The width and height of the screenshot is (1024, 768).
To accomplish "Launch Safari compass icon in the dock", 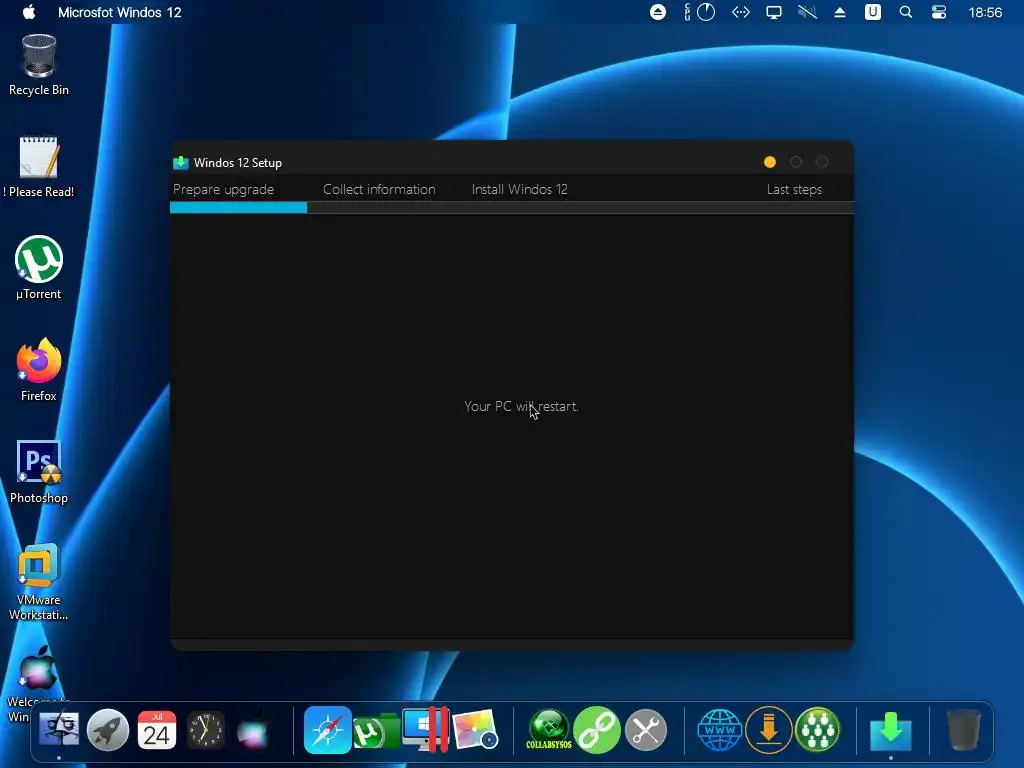I will (327, 729).
